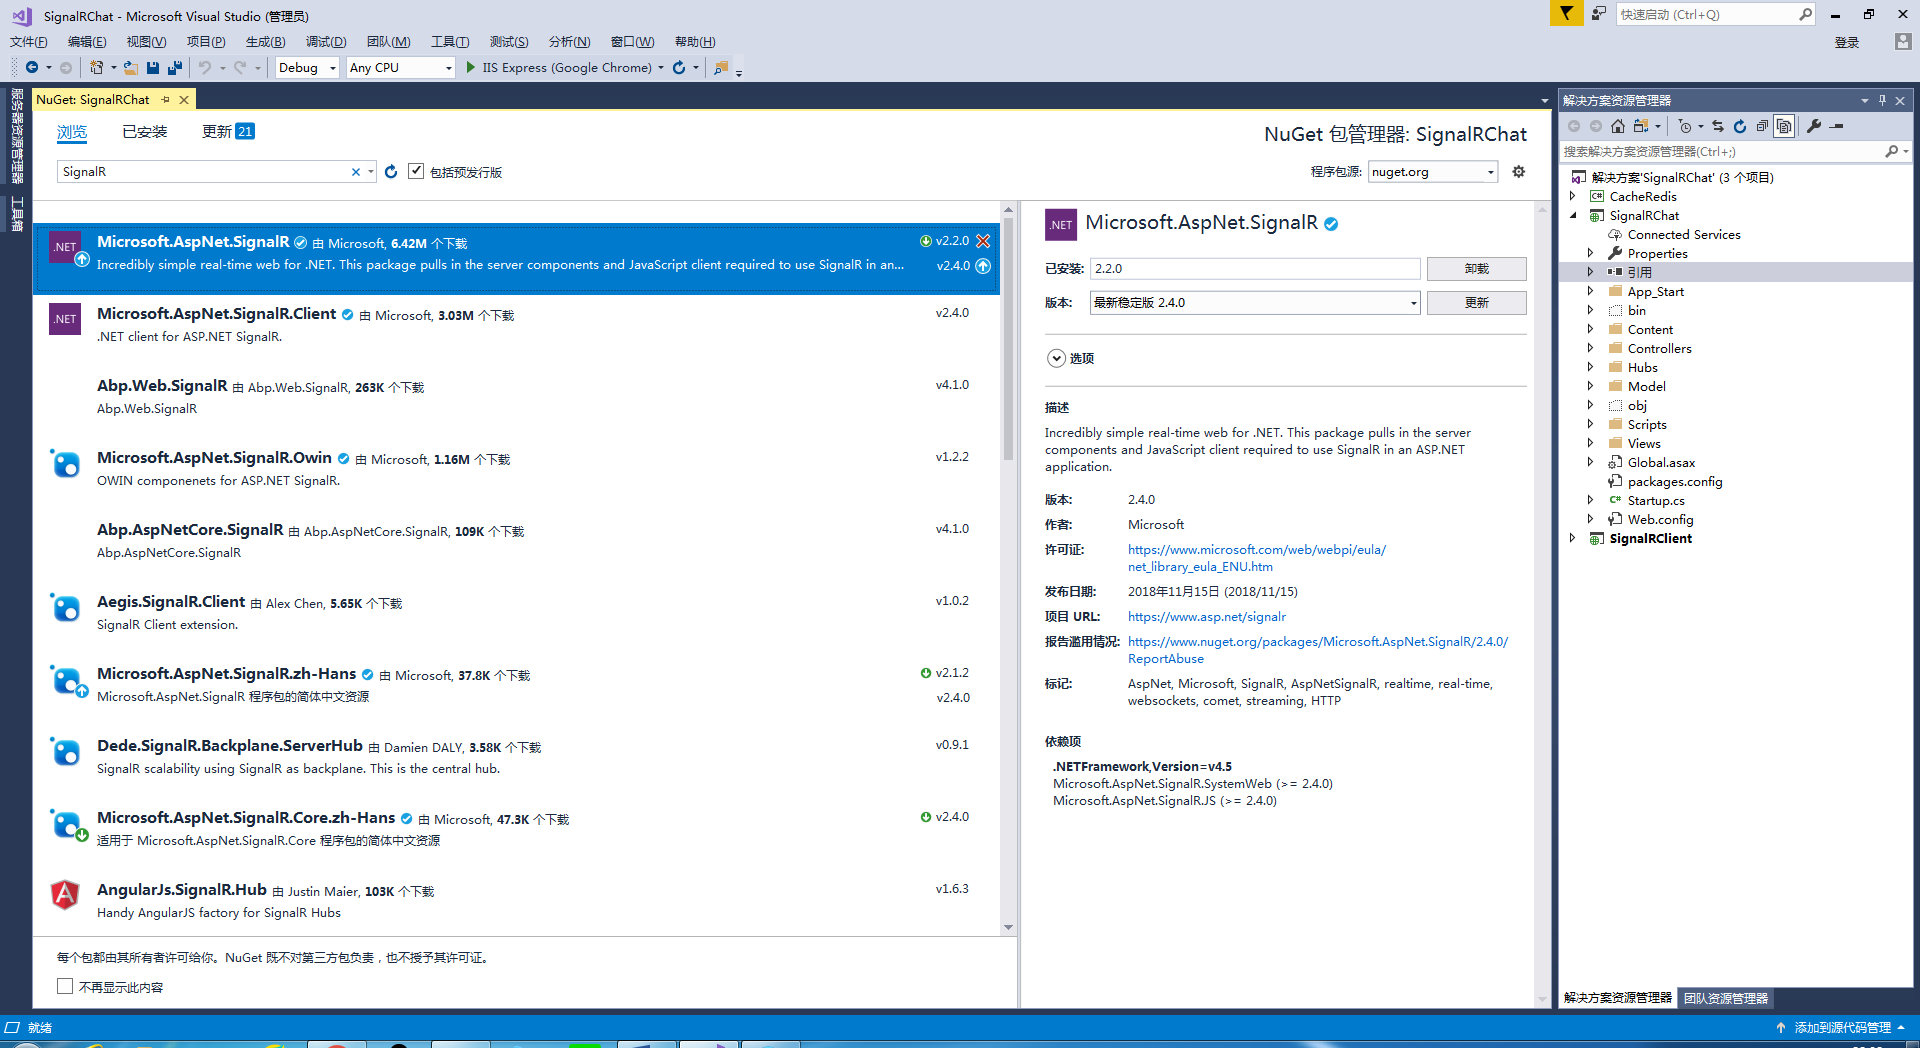Open the Tools menu
Image resolution: width=1920 pixels, height=1048 pixels.
(449, 41)
